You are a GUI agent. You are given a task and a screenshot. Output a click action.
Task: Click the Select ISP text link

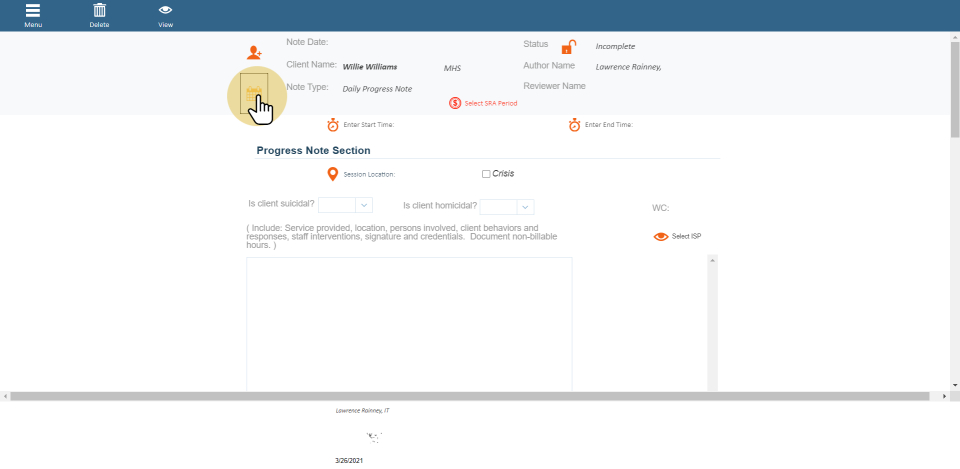point(686,237)
